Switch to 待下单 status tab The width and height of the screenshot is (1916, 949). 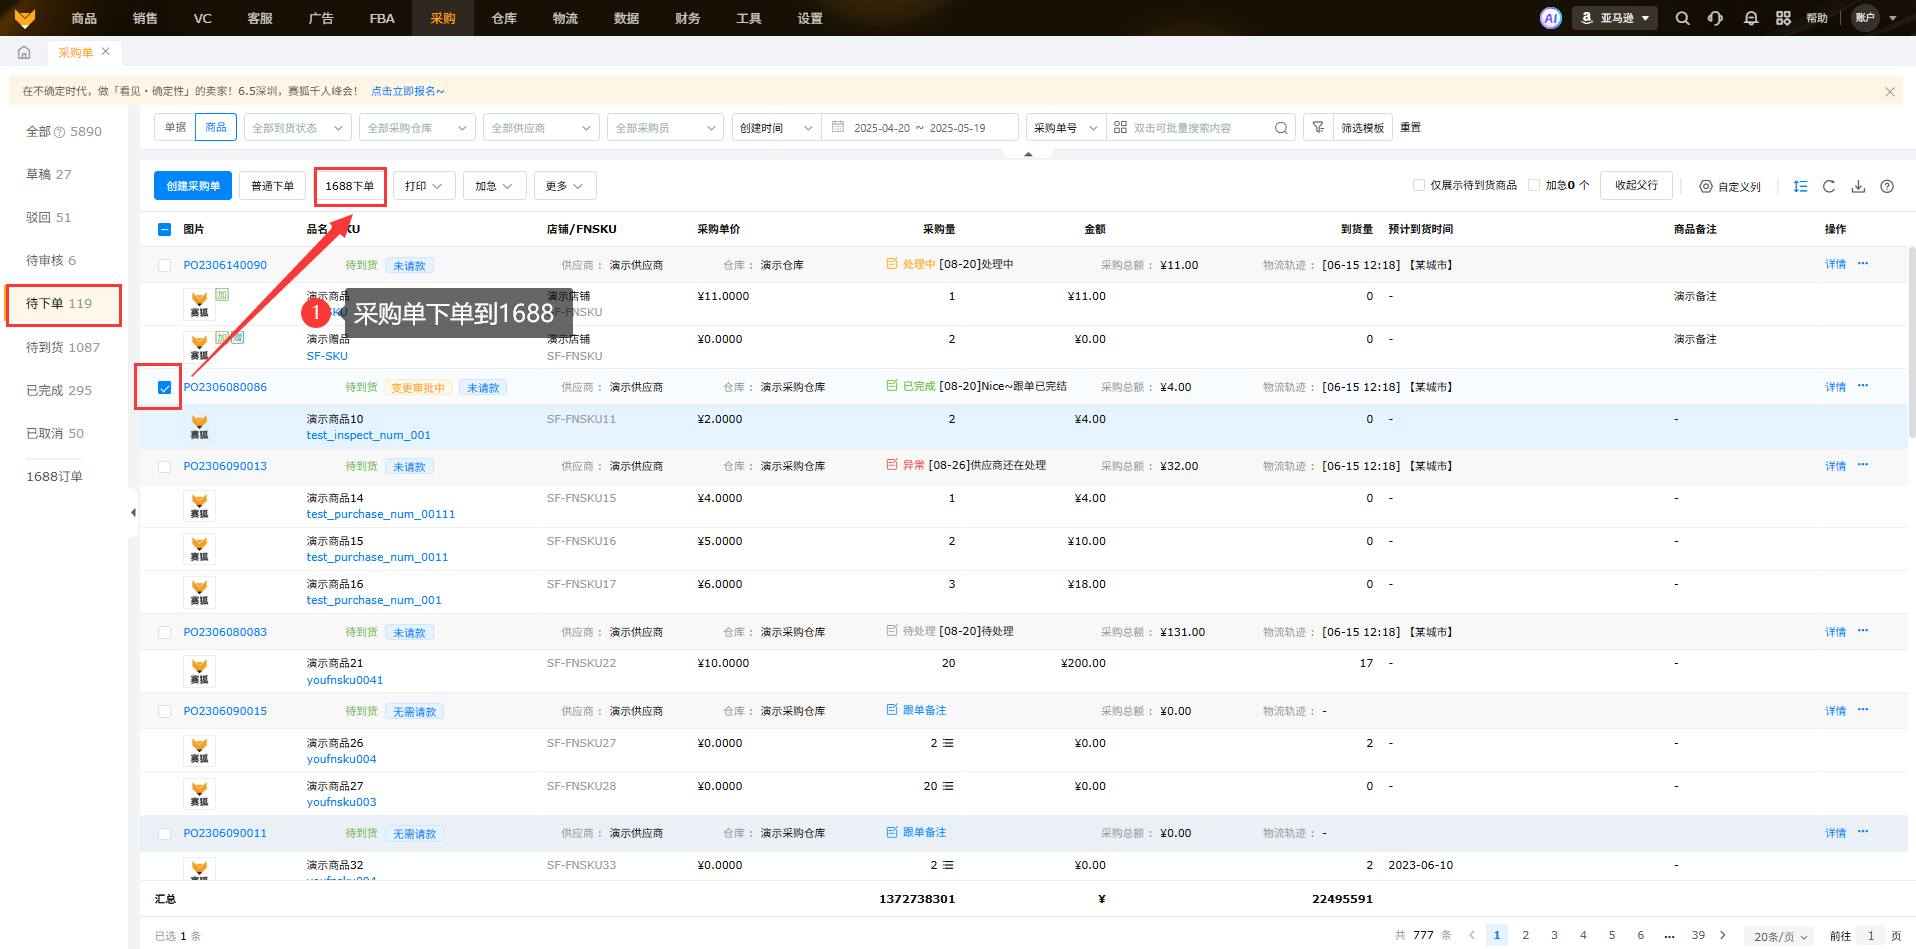pyautogui.click(x=63, y=304)
